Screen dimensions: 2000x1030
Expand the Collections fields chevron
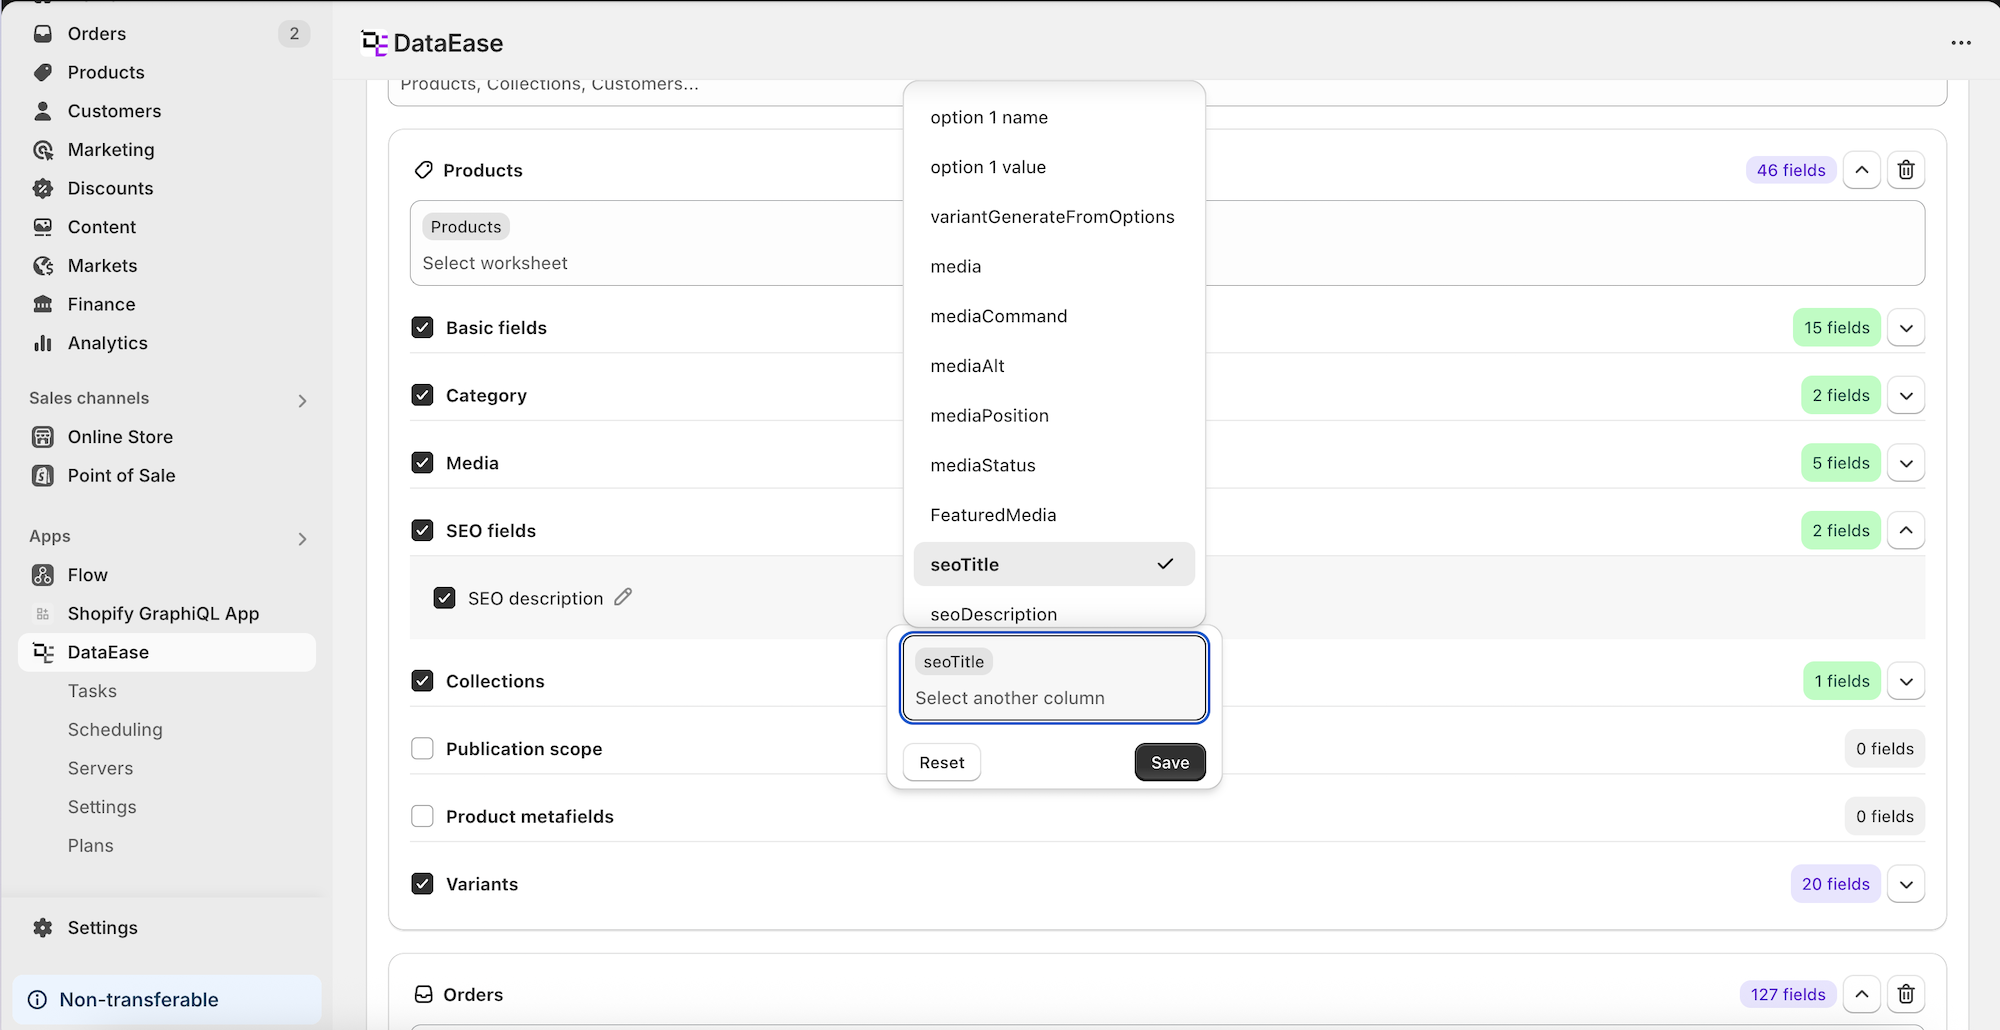[1906, 681]
